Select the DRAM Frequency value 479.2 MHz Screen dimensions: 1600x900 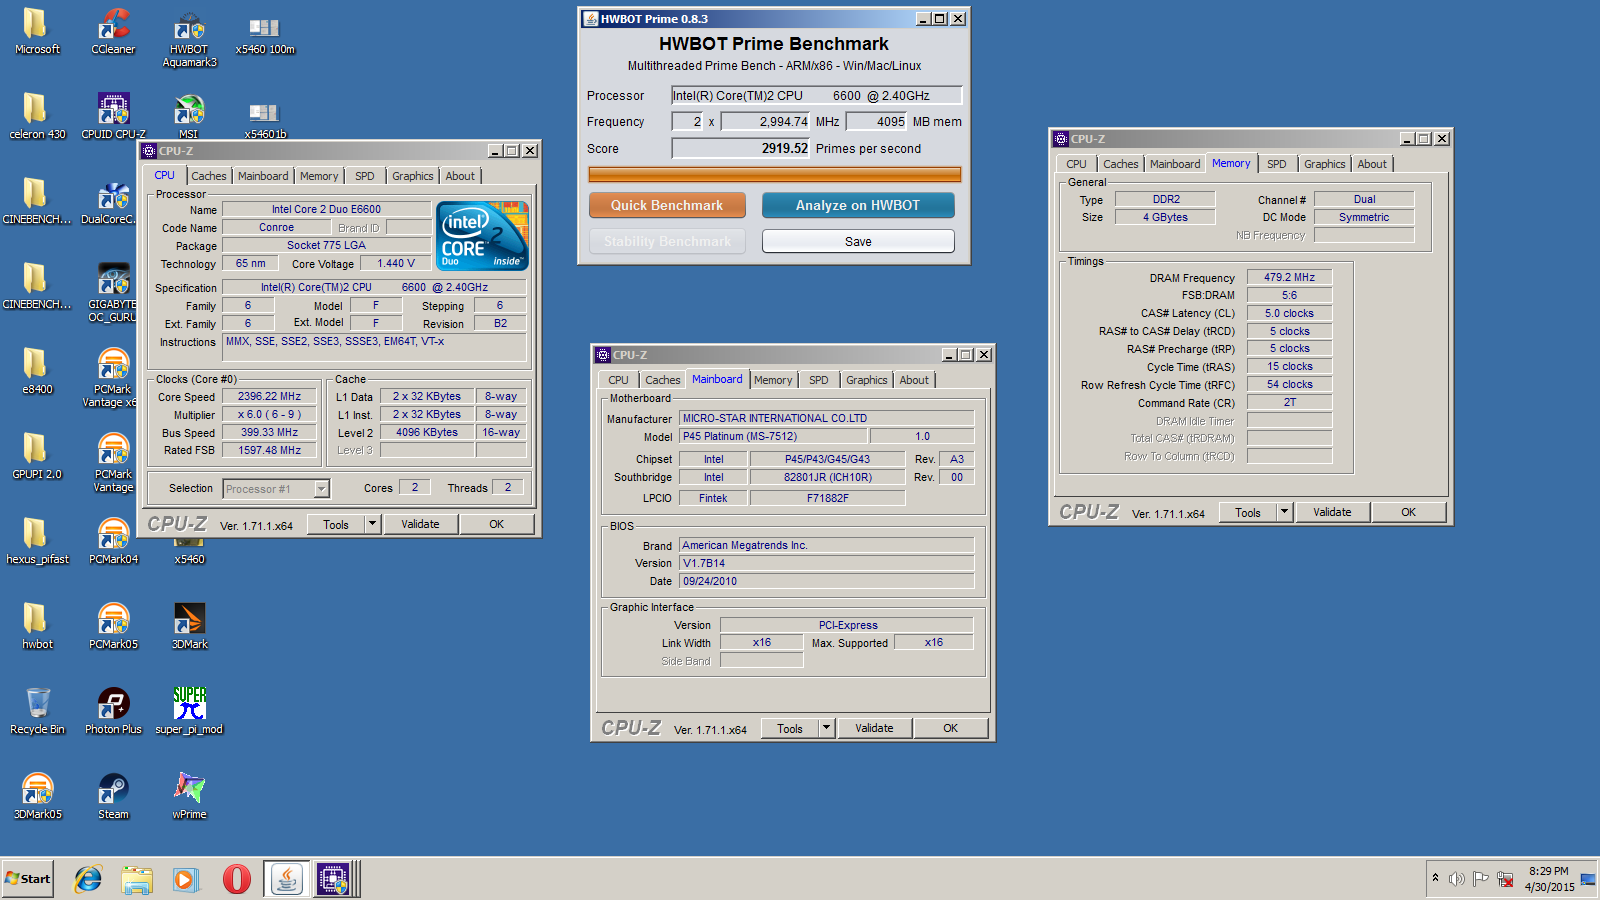coord(1290,277)
